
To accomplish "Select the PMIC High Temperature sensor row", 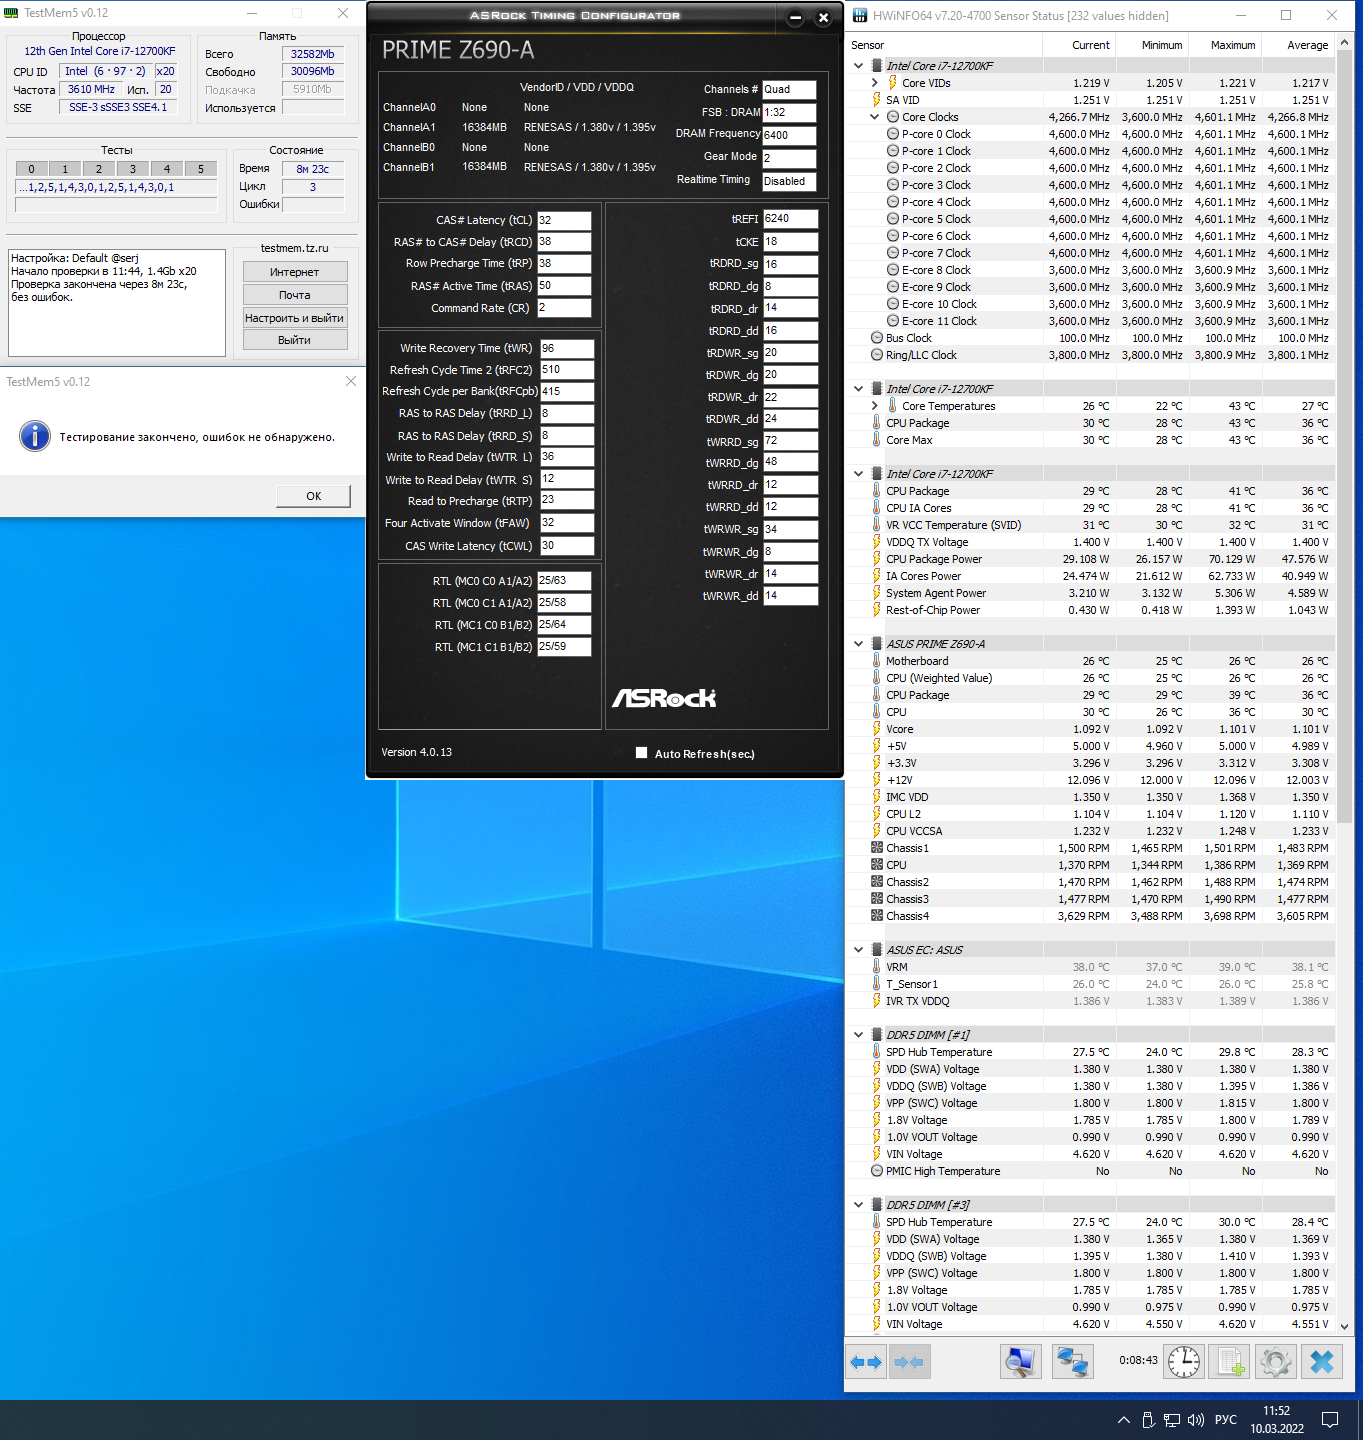I will 1091,1171.
